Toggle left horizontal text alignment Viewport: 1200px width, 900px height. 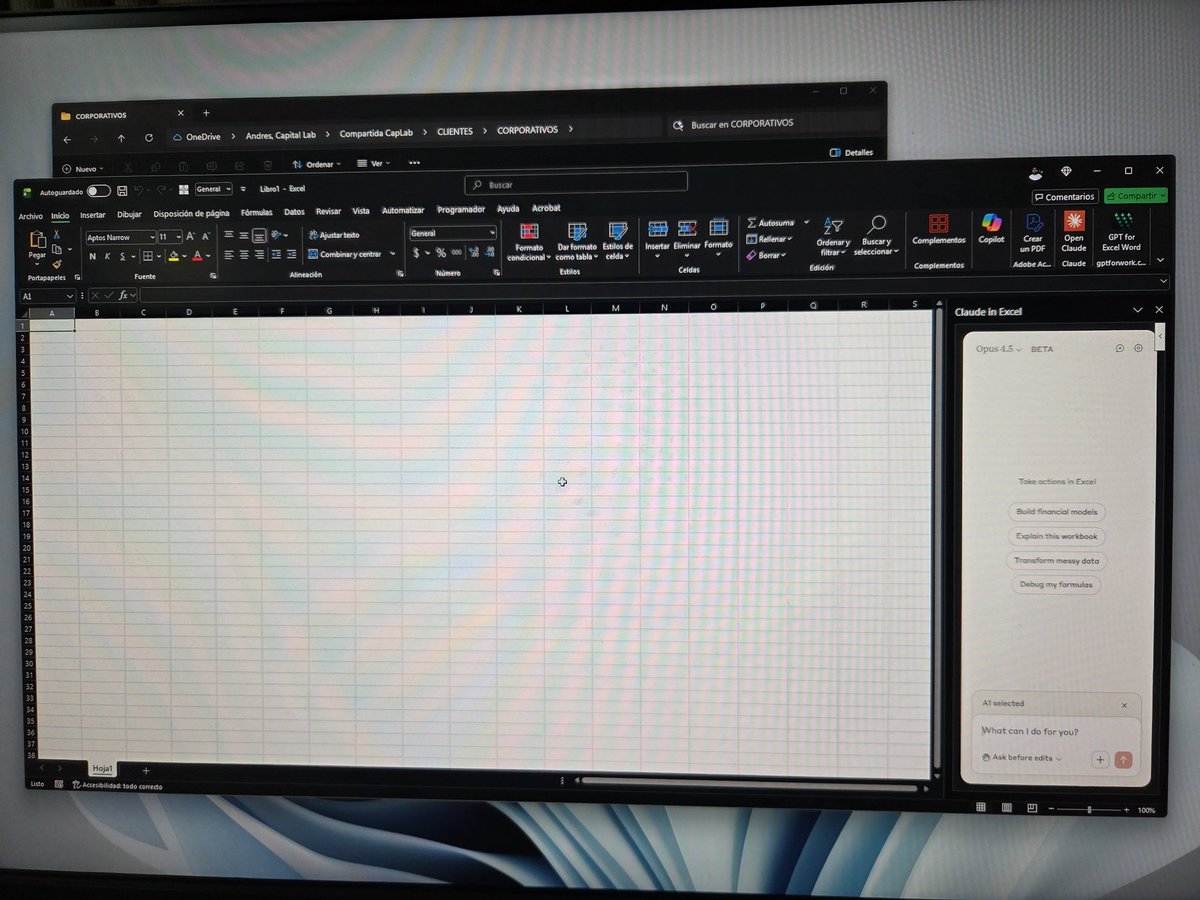coord(228,255)
